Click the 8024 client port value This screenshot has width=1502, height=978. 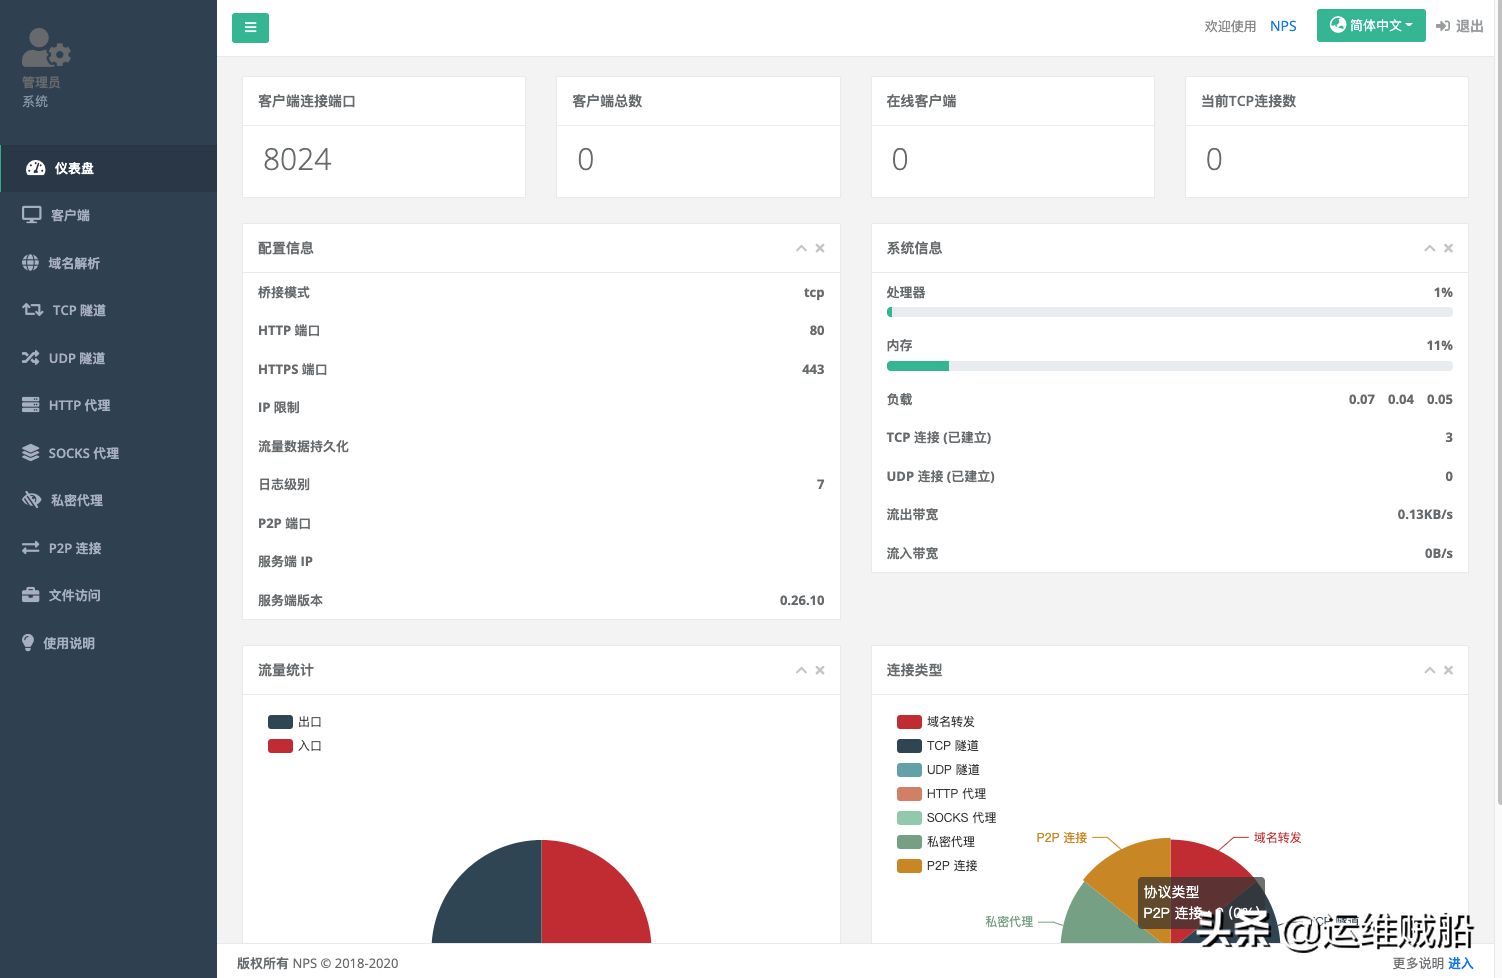(297, 160)
